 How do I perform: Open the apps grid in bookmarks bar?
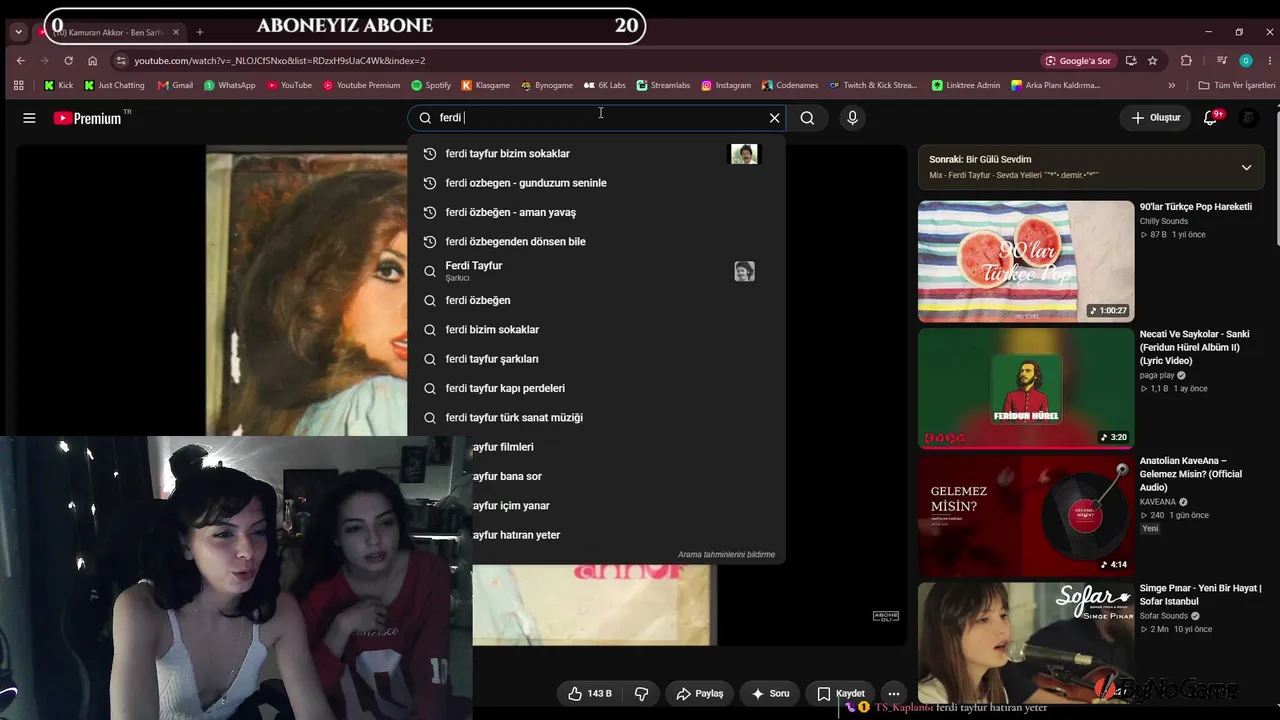18,85
